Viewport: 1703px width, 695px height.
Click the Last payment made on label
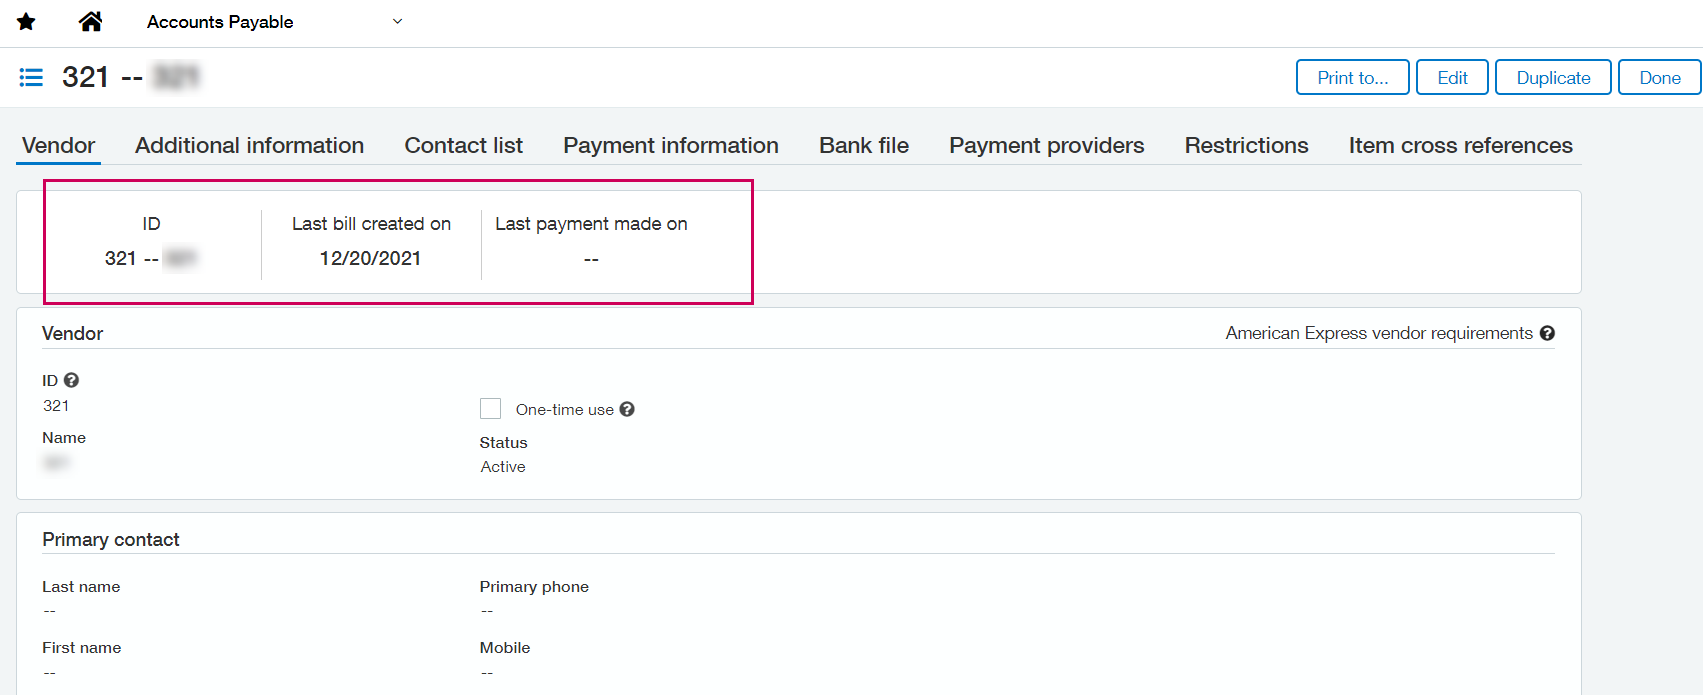pyautogui.click(x=591, y=224)
